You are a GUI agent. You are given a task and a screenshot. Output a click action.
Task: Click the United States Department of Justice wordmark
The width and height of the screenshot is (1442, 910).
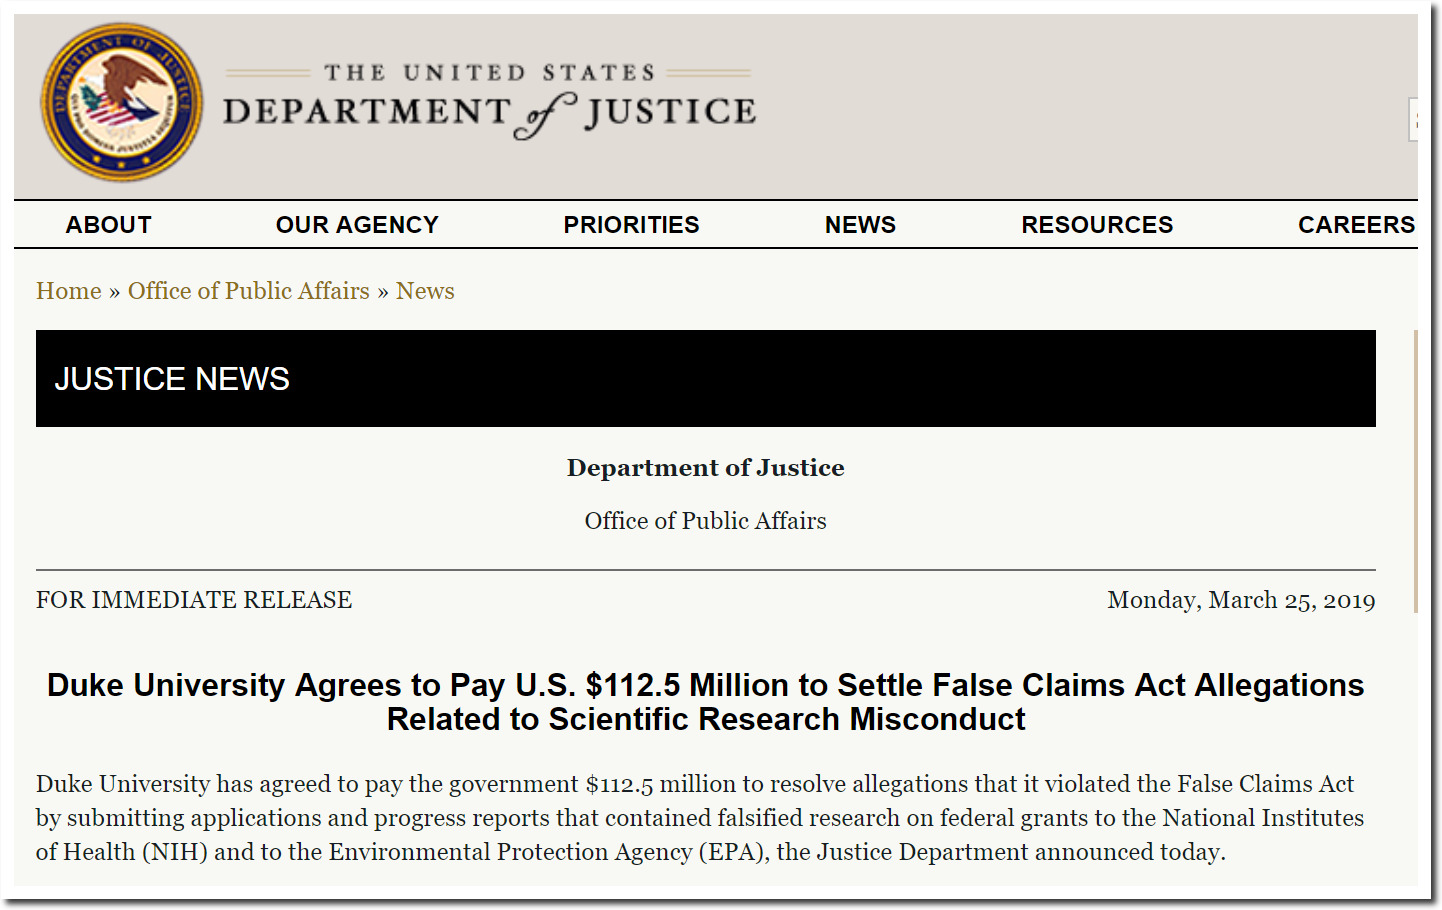[x=489, y=102]
